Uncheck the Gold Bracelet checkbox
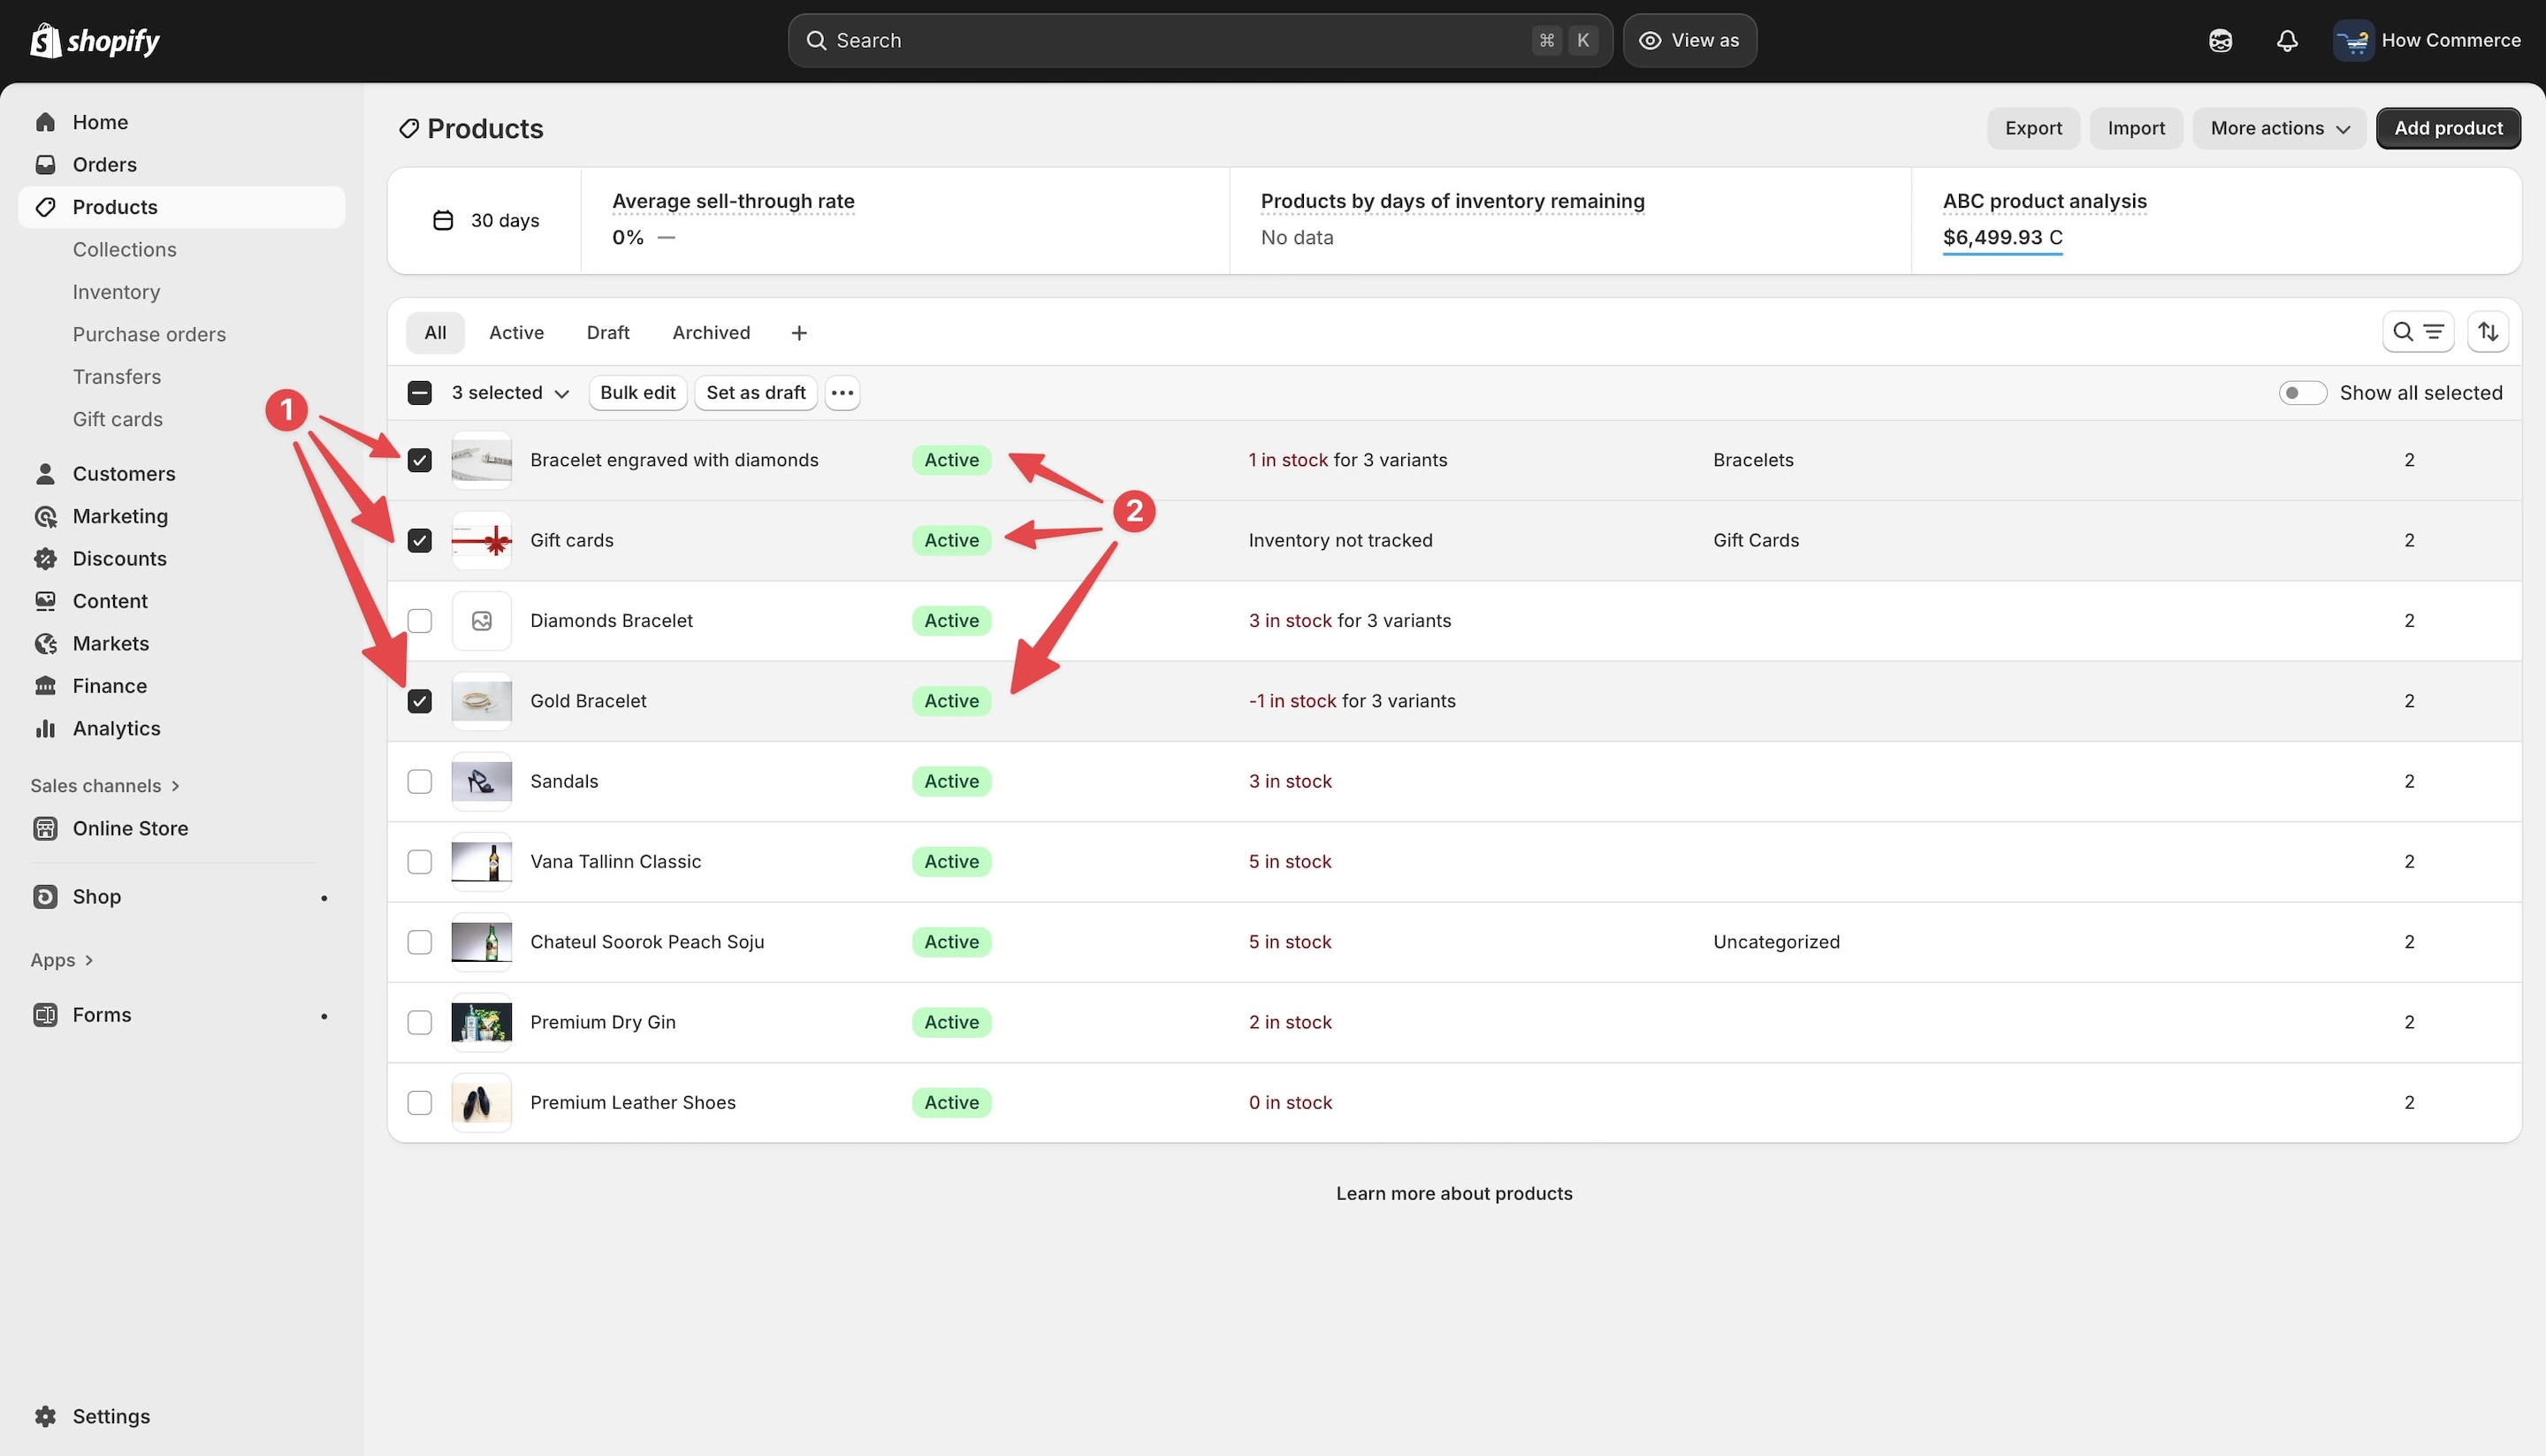The image size is (2546, 1456). tap(420, 701)
